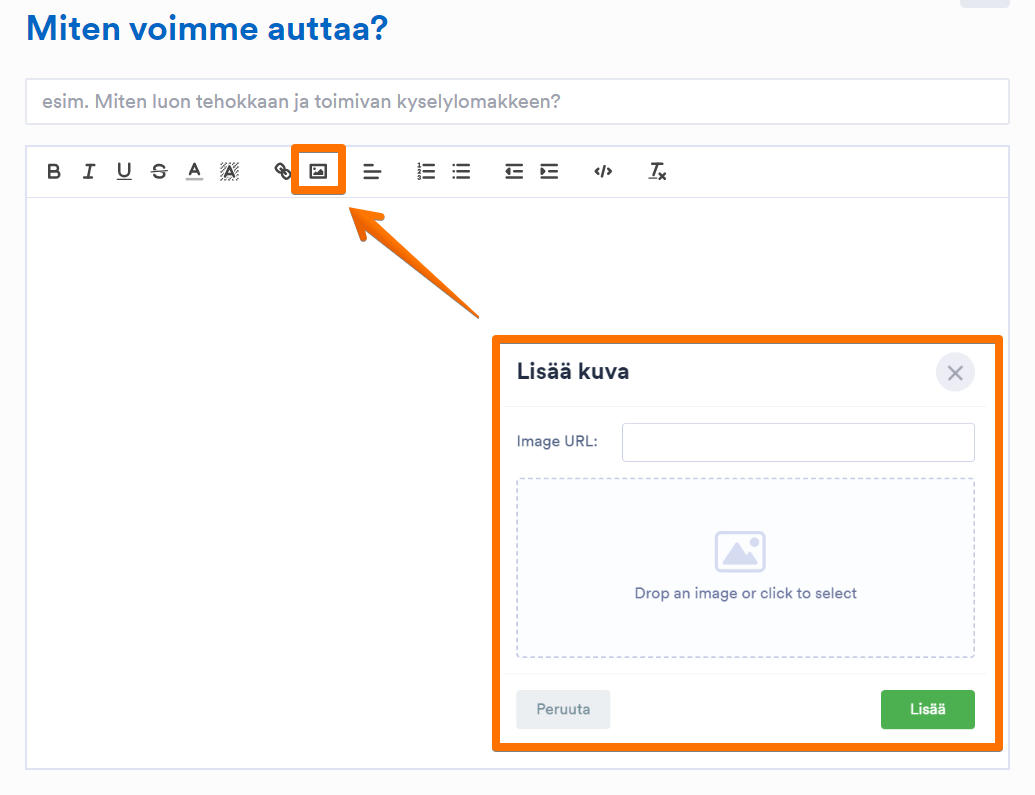Start a bulleted list
The width and height of the screenshot is (1035, 795).
coord(461,172)
